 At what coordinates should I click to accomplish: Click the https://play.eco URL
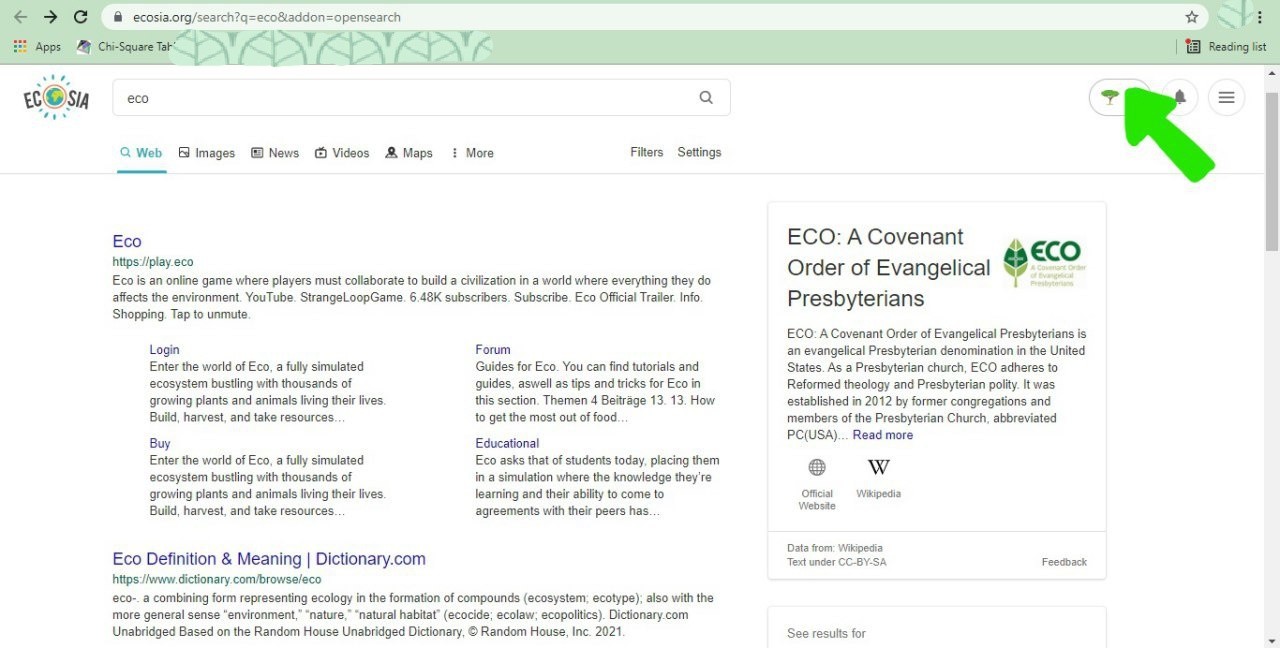153,262
